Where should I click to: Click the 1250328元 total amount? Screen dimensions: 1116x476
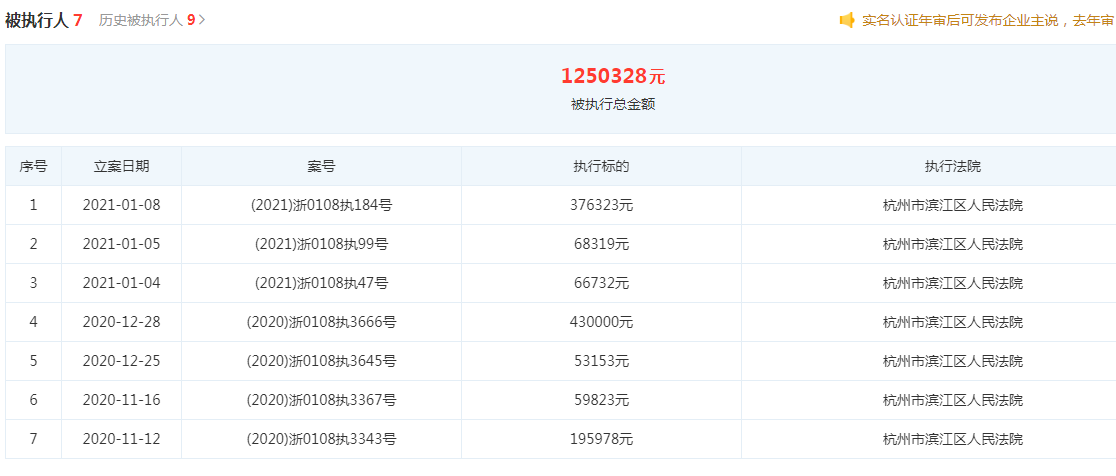click(x=613, y=75)
